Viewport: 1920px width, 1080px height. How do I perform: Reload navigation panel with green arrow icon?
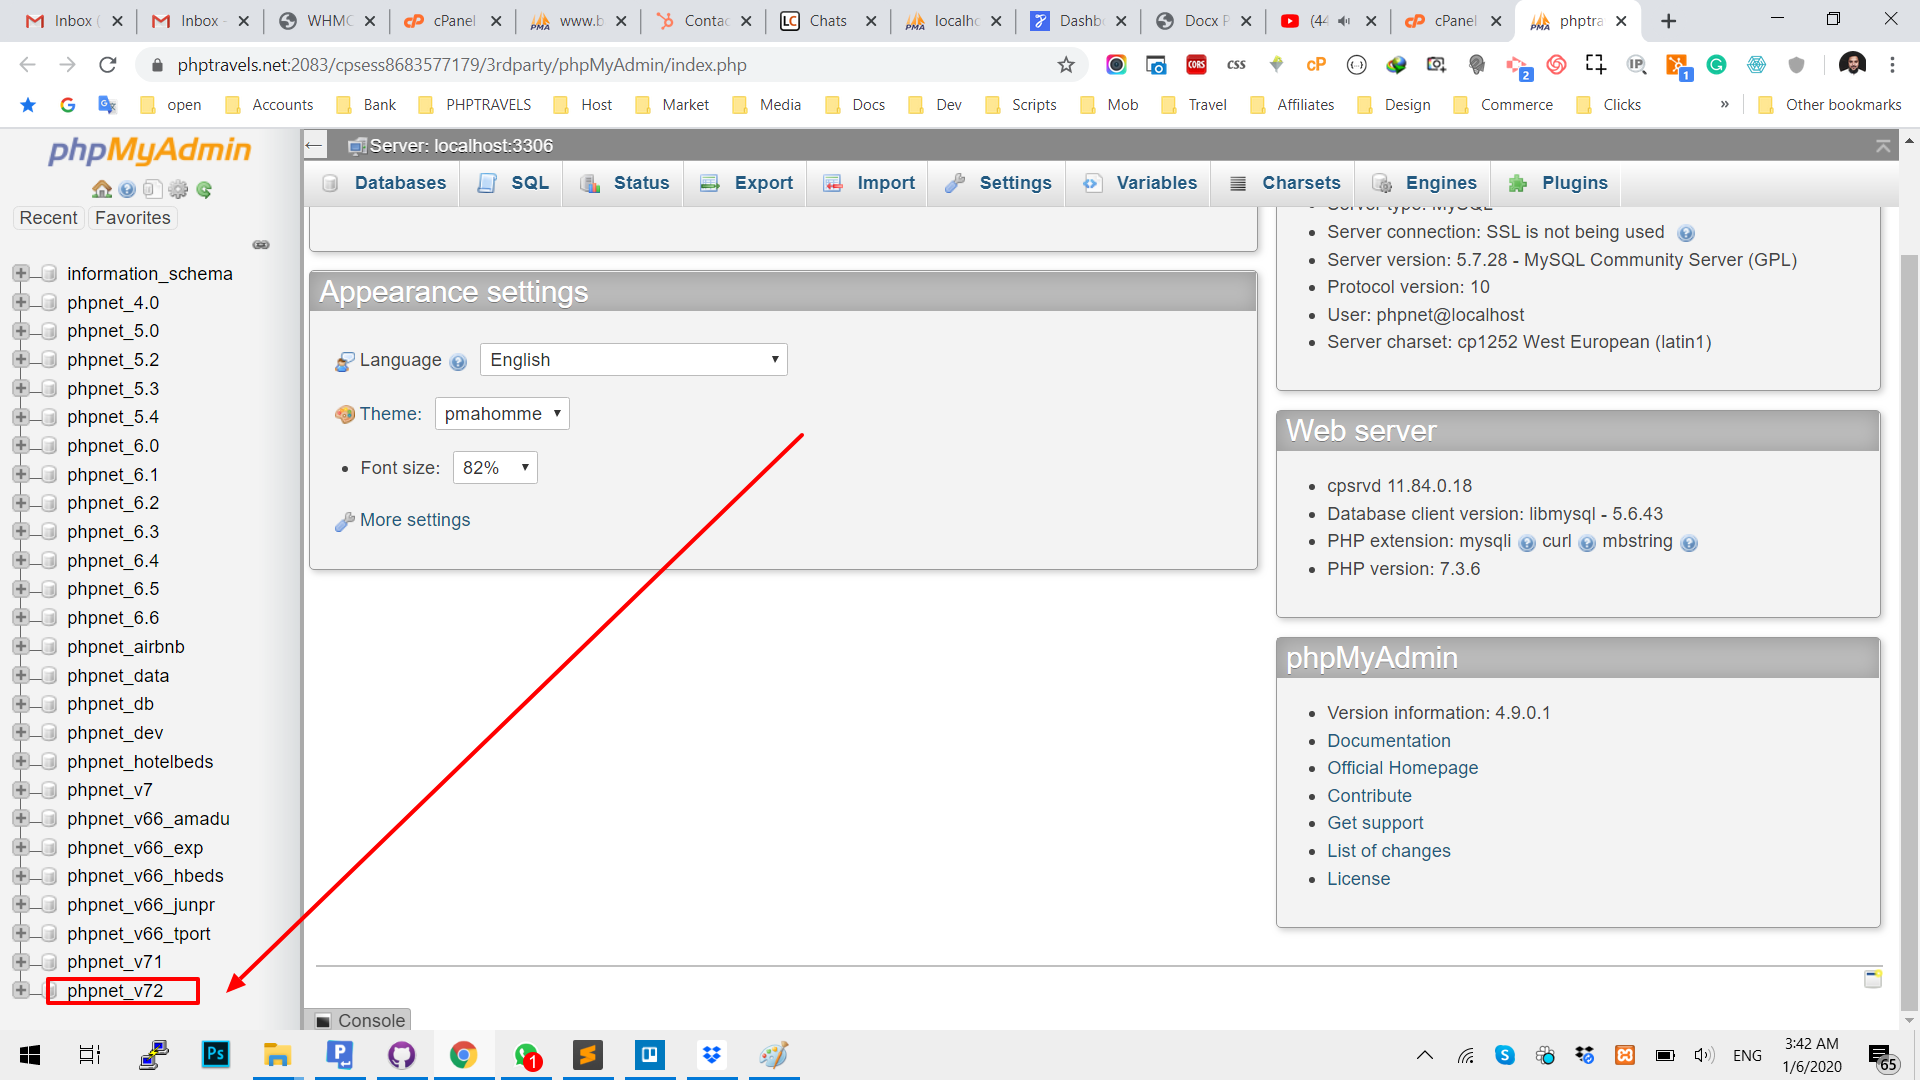coord(204,189)
